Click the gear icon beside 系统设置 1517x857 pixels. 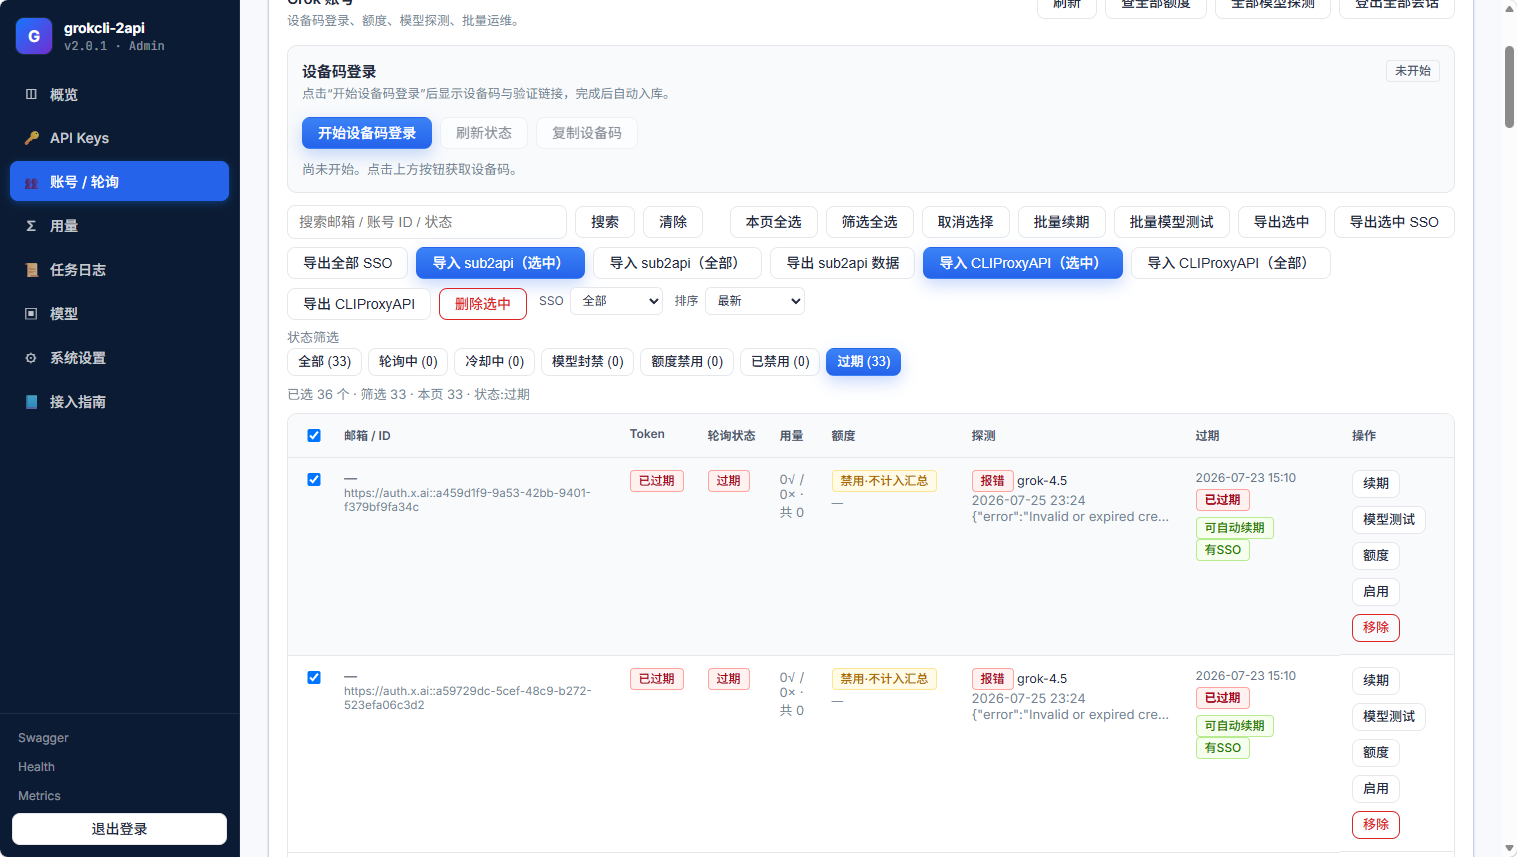point(31,358)
